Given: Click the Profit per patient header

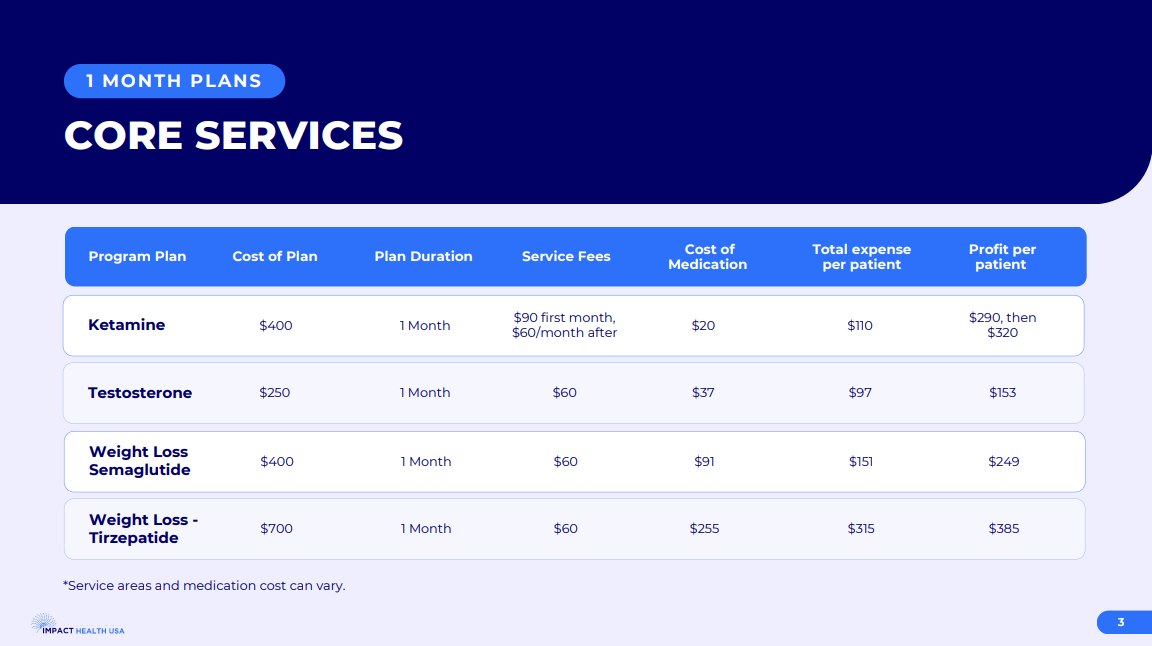Looking at the screenshot, I should pyautogui.click(x=1002, y=257).
